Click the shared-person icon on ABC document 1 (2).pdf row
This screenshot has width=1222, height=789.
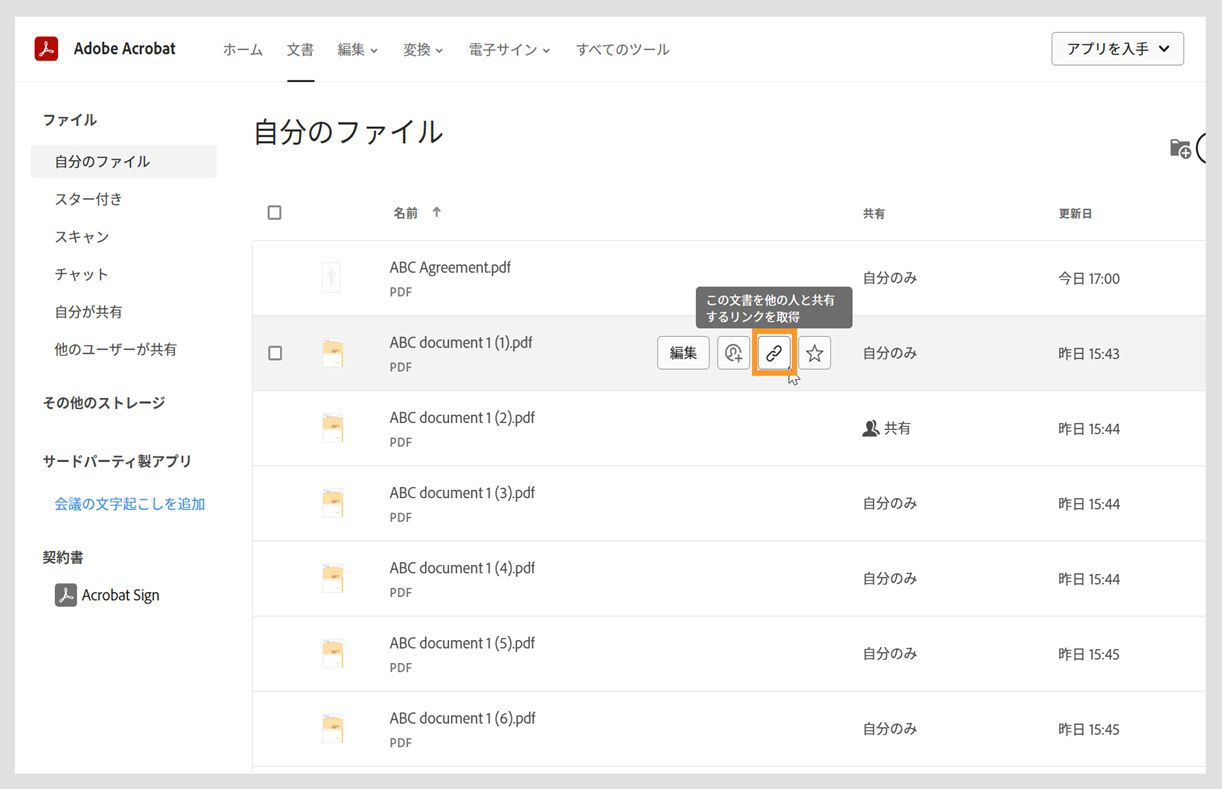point(869,427)
